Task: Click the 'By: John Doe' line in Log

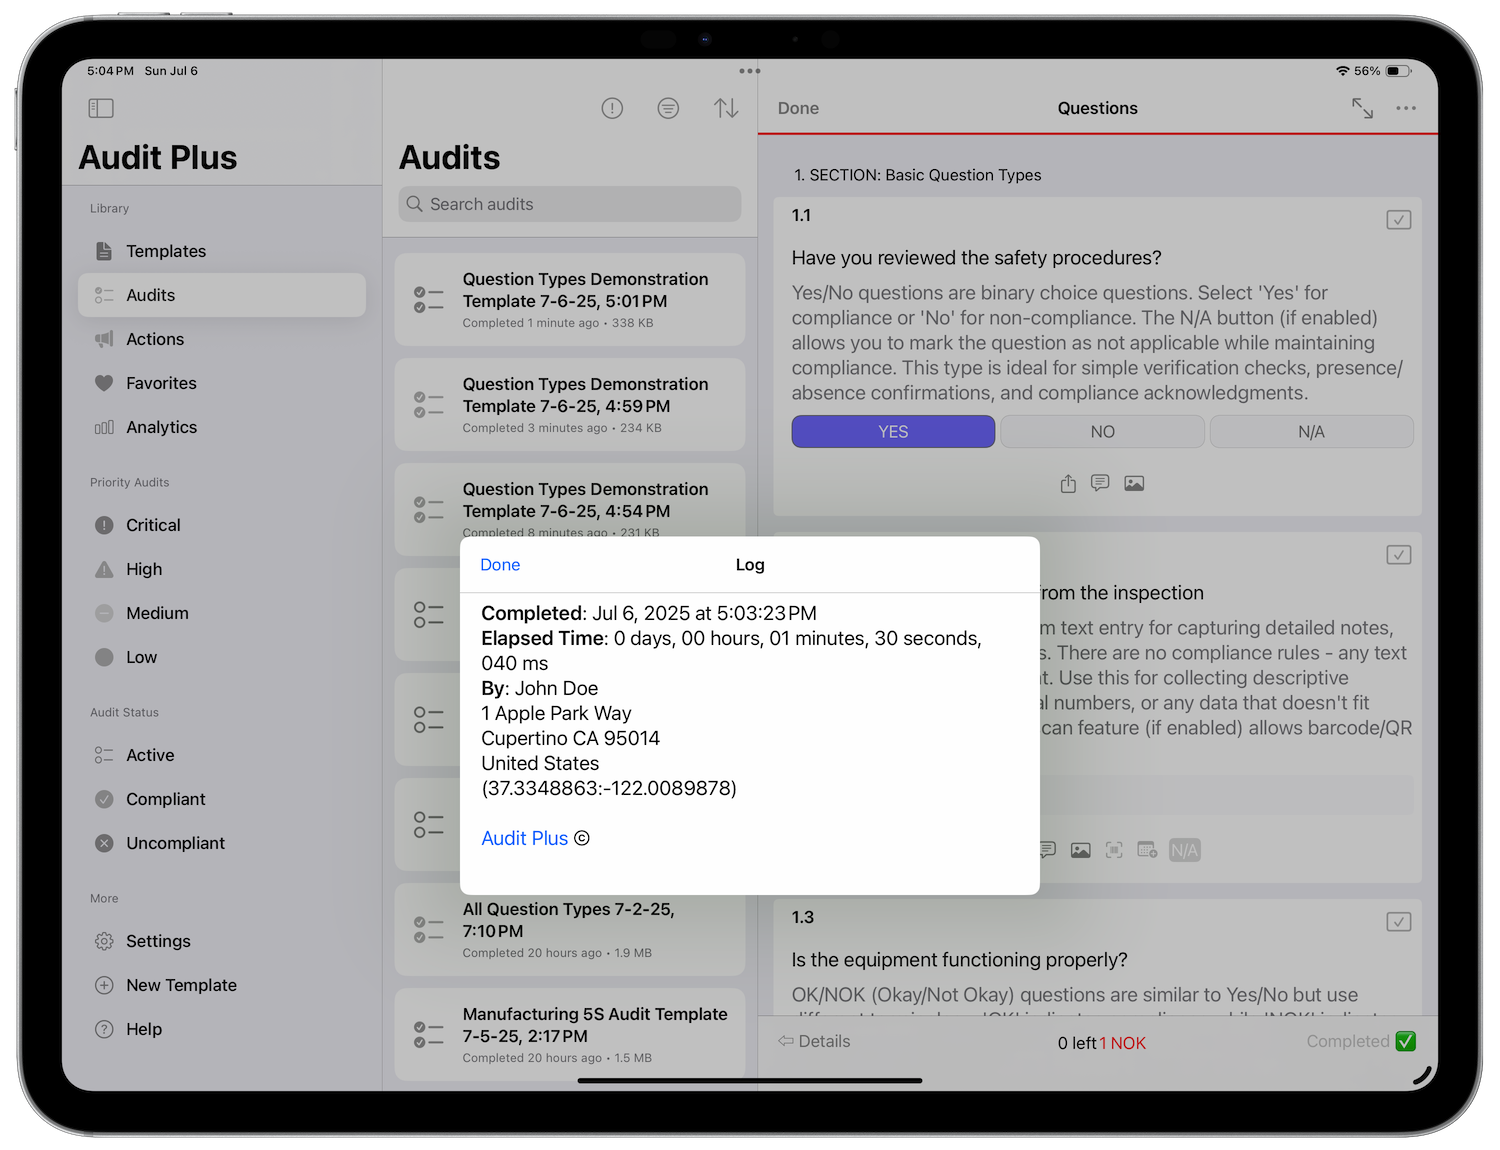Action: tap(540, 688)
